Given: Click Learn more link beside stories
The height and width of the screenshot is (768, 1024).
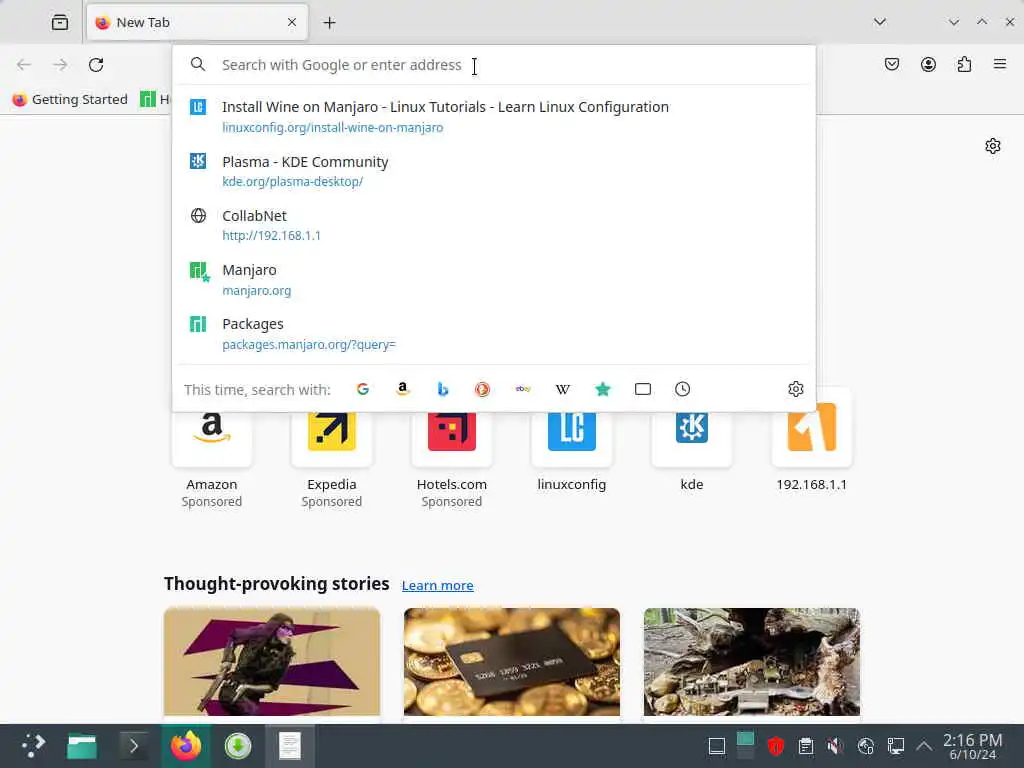Looking at the screenshot, I should (438, 585).
